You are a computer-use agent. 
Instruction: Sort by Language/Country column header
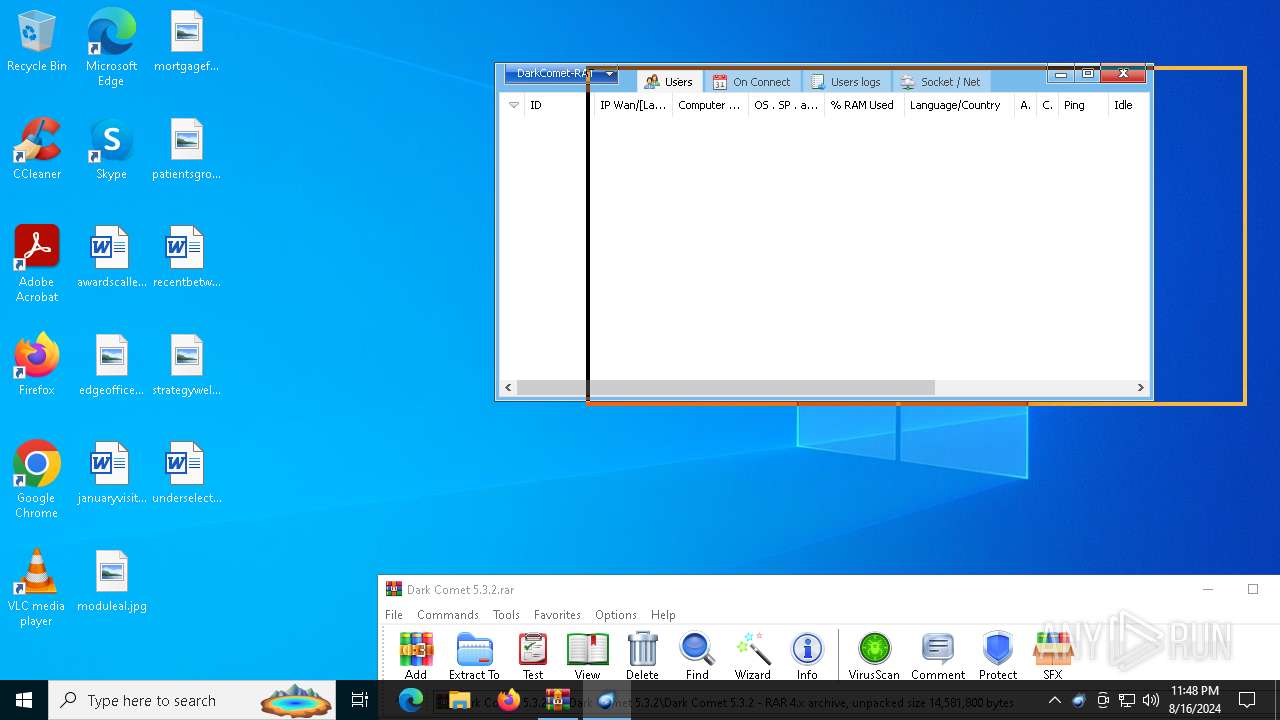coord(958,105)
